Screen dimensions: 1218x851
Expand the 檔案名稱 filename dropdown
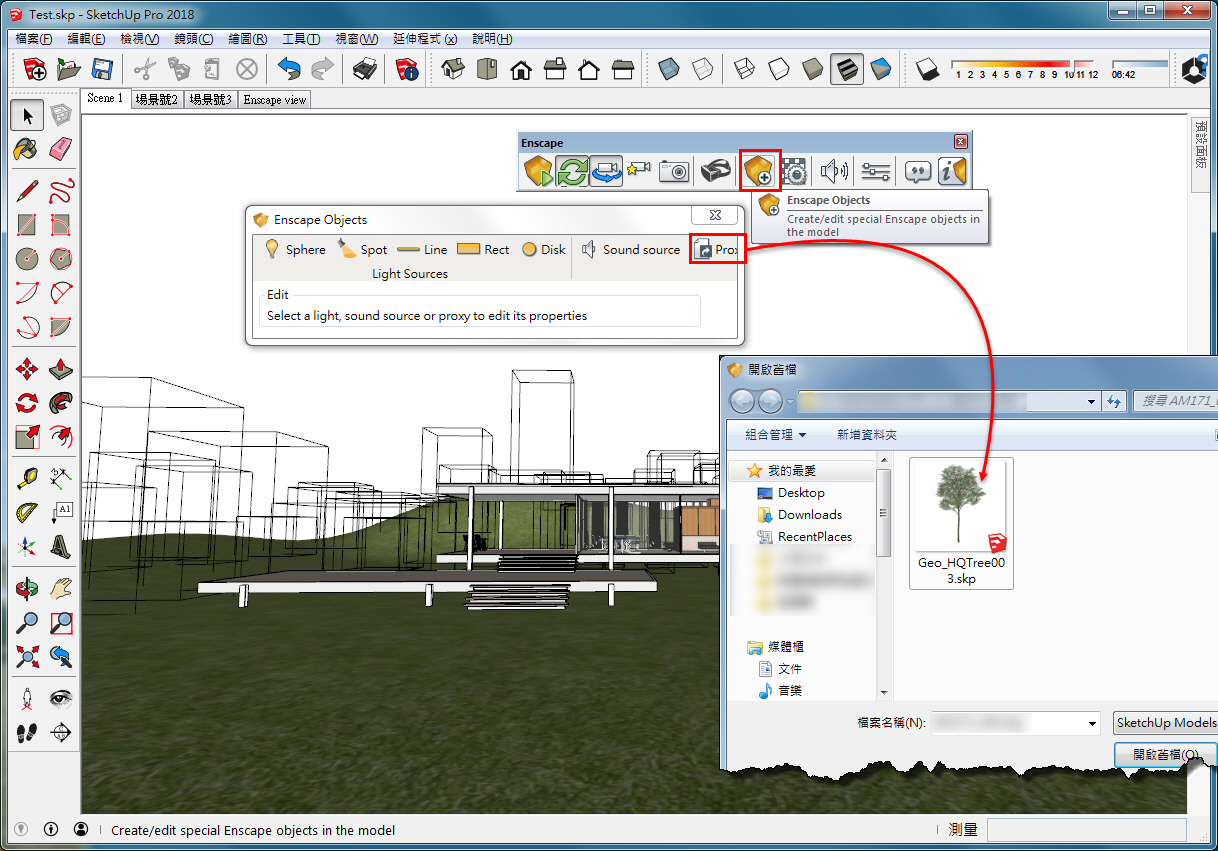[x=1092, y=722]
